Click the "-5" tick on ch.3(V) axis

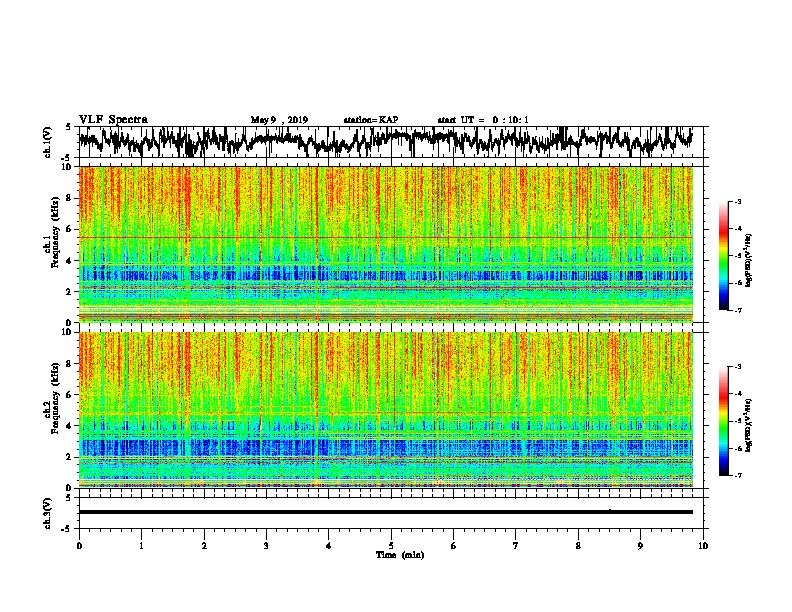click(68, 529)
